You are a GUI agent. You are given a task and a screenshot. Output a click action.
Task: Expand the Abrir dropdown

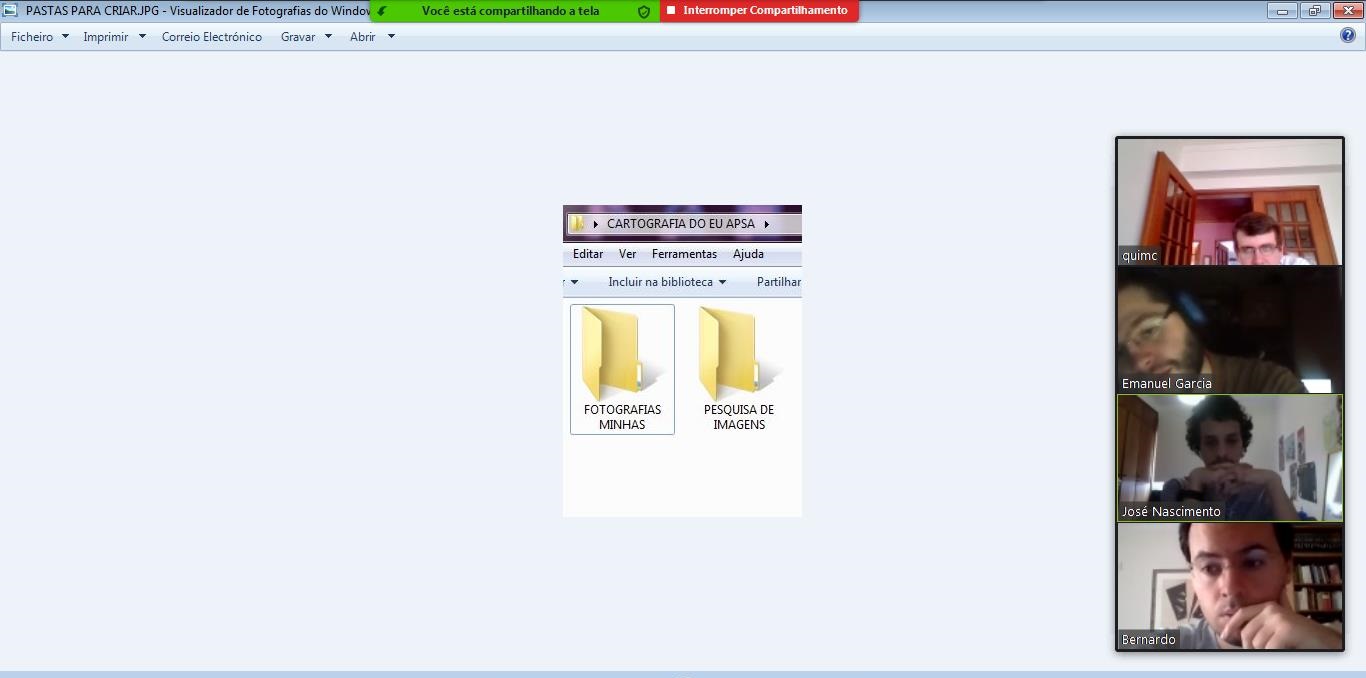[372, 37]
